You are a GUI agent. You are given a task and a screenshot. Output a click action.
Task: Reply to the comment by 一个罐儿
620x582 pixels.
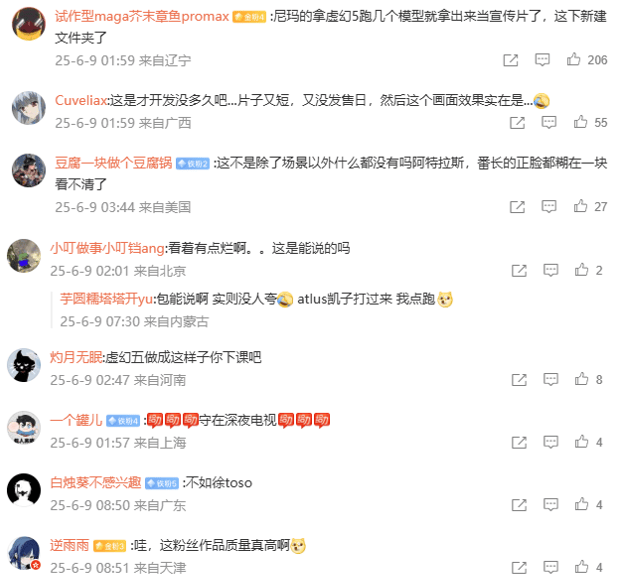[x=550, y=442]
